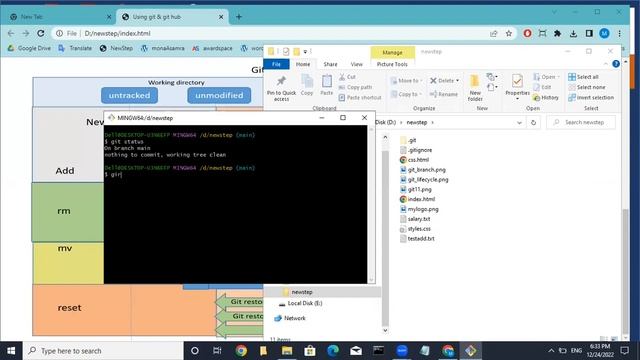The width and height of the screenshot is (640, 360).
Task: Click the Manage contextual tab
Action: coord(392,53)
